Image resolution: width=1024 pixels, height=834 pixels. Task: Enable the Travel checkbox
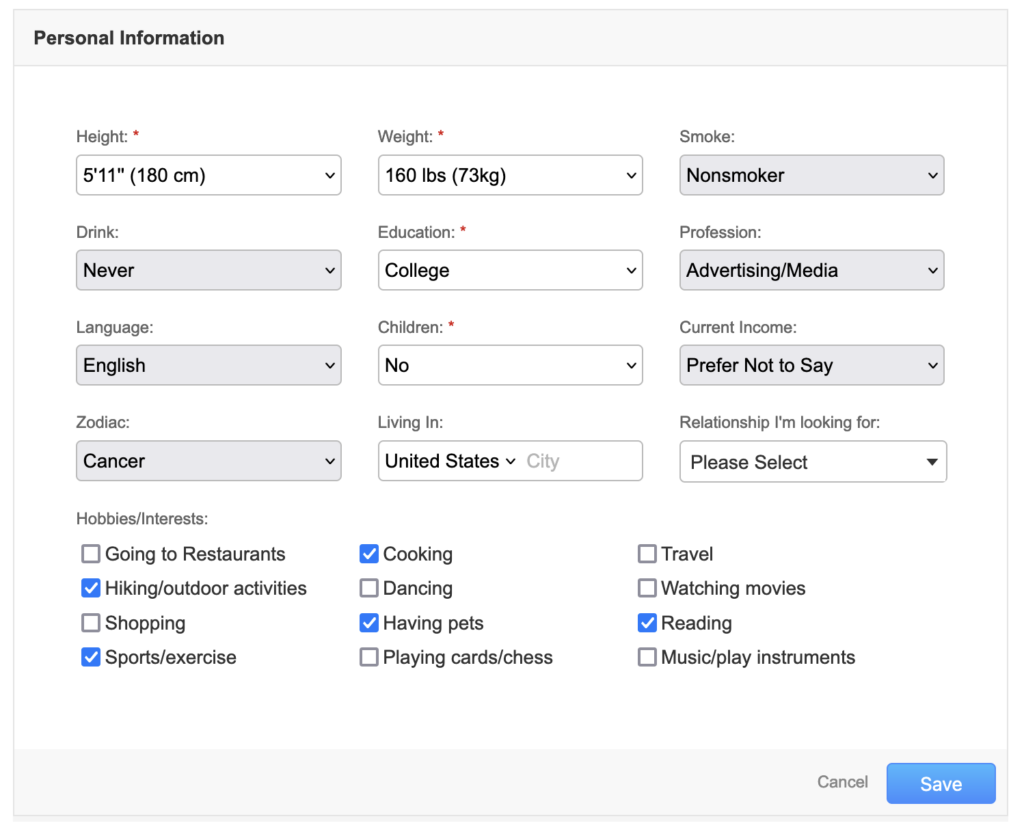click(x=647, y=554)
